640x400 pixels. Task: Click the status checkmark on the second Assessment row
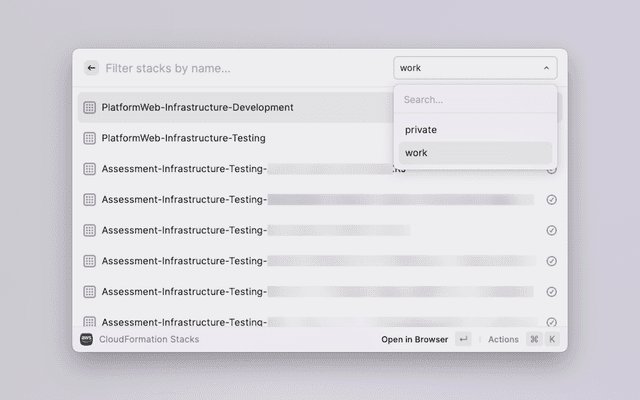[x=551, y=200]
